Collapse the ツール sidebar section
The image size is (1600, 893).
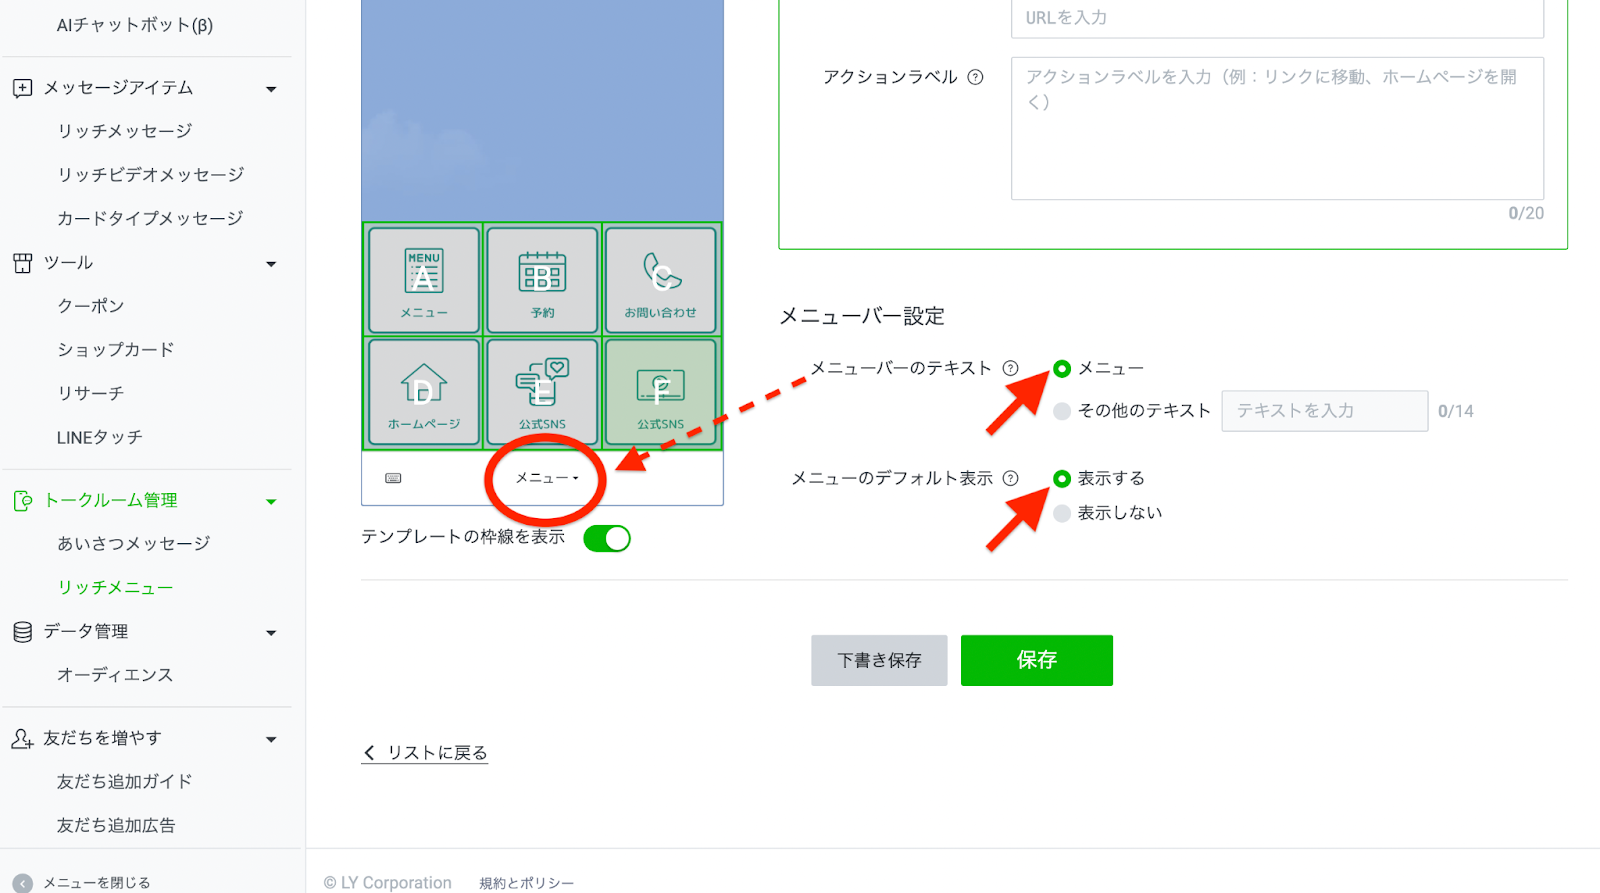[271, 264]
